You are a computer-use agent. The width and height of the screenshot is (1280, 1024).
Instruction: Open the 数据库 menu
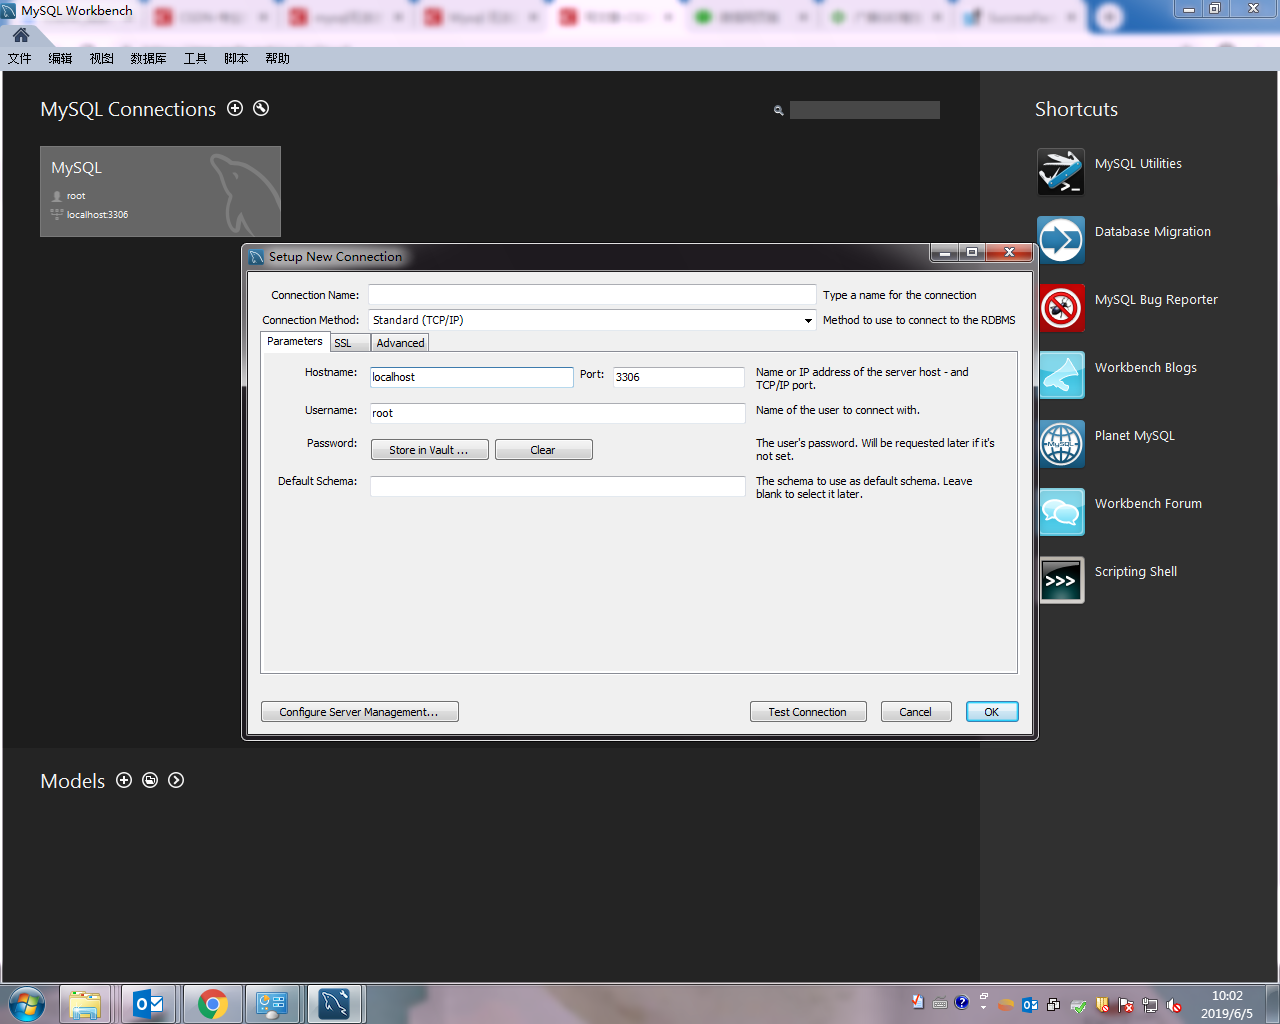pos(148,58)
